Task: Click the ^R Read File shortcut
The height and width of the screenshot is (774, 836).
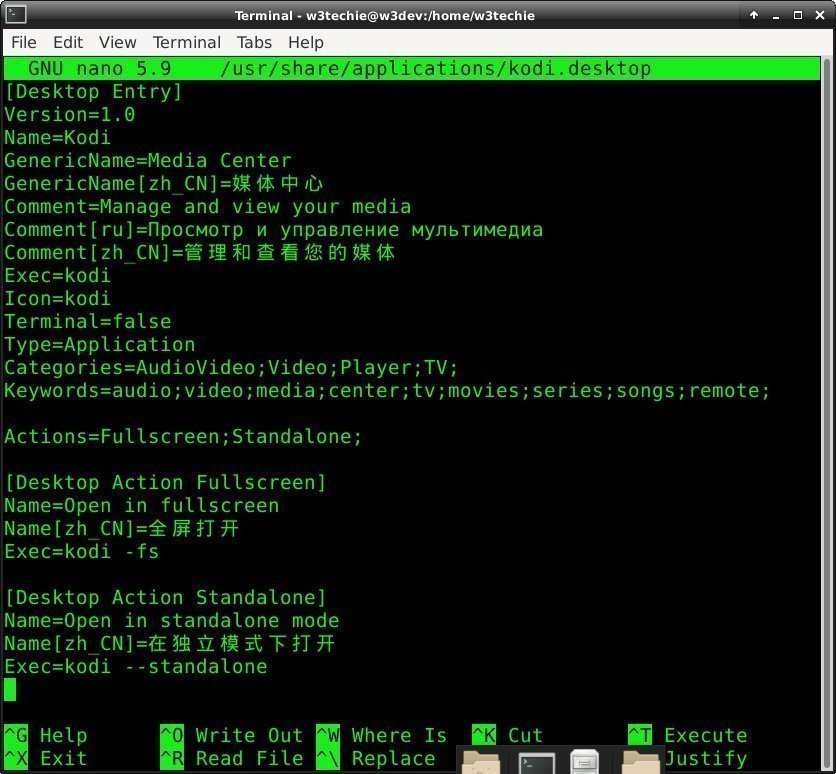Action: click(231, 758)
